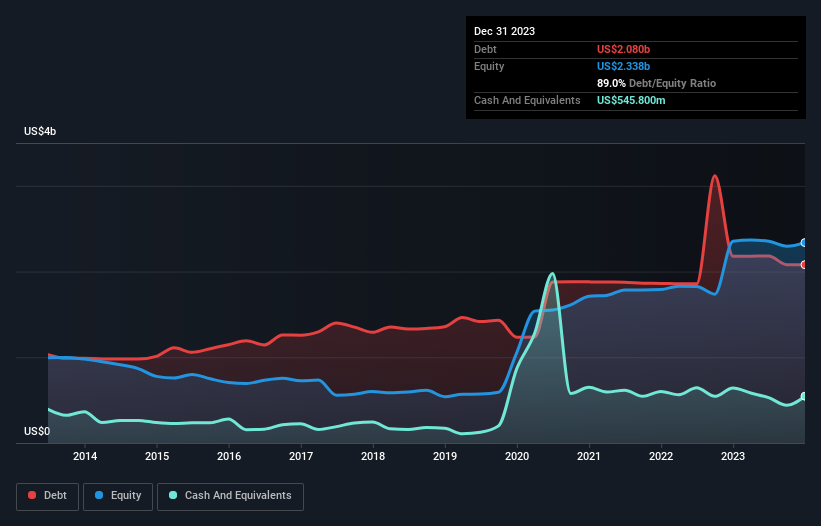Click the US$4b y-axis label

pyautogui.click(x=40, y=131)
